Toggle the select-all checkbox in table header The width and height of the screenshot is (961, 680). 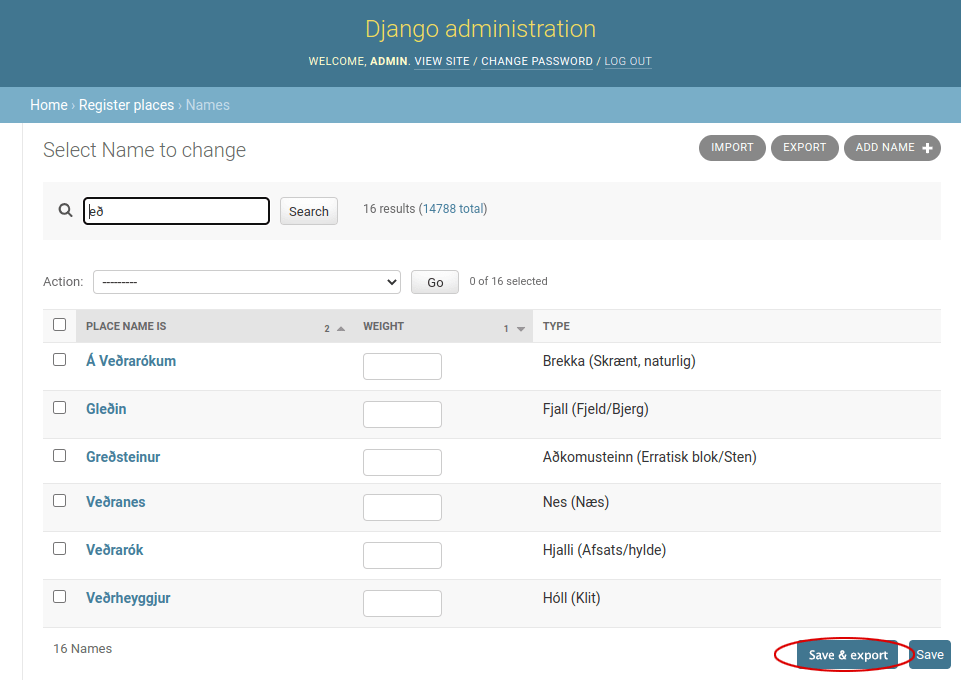pyautogui.click(x=59, y=325)
